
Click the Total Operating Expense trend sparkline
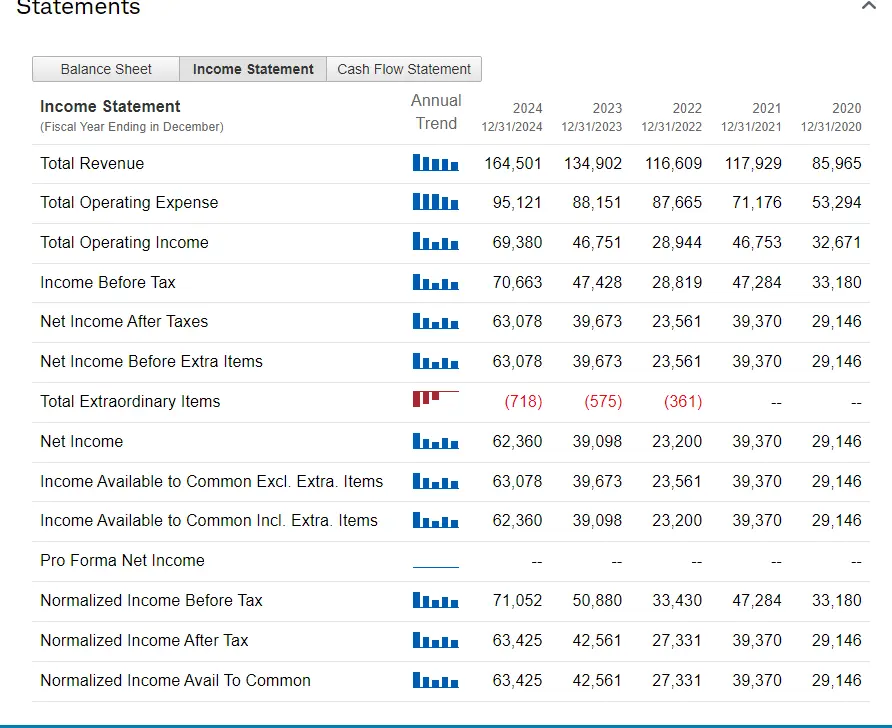click(435, 202)
